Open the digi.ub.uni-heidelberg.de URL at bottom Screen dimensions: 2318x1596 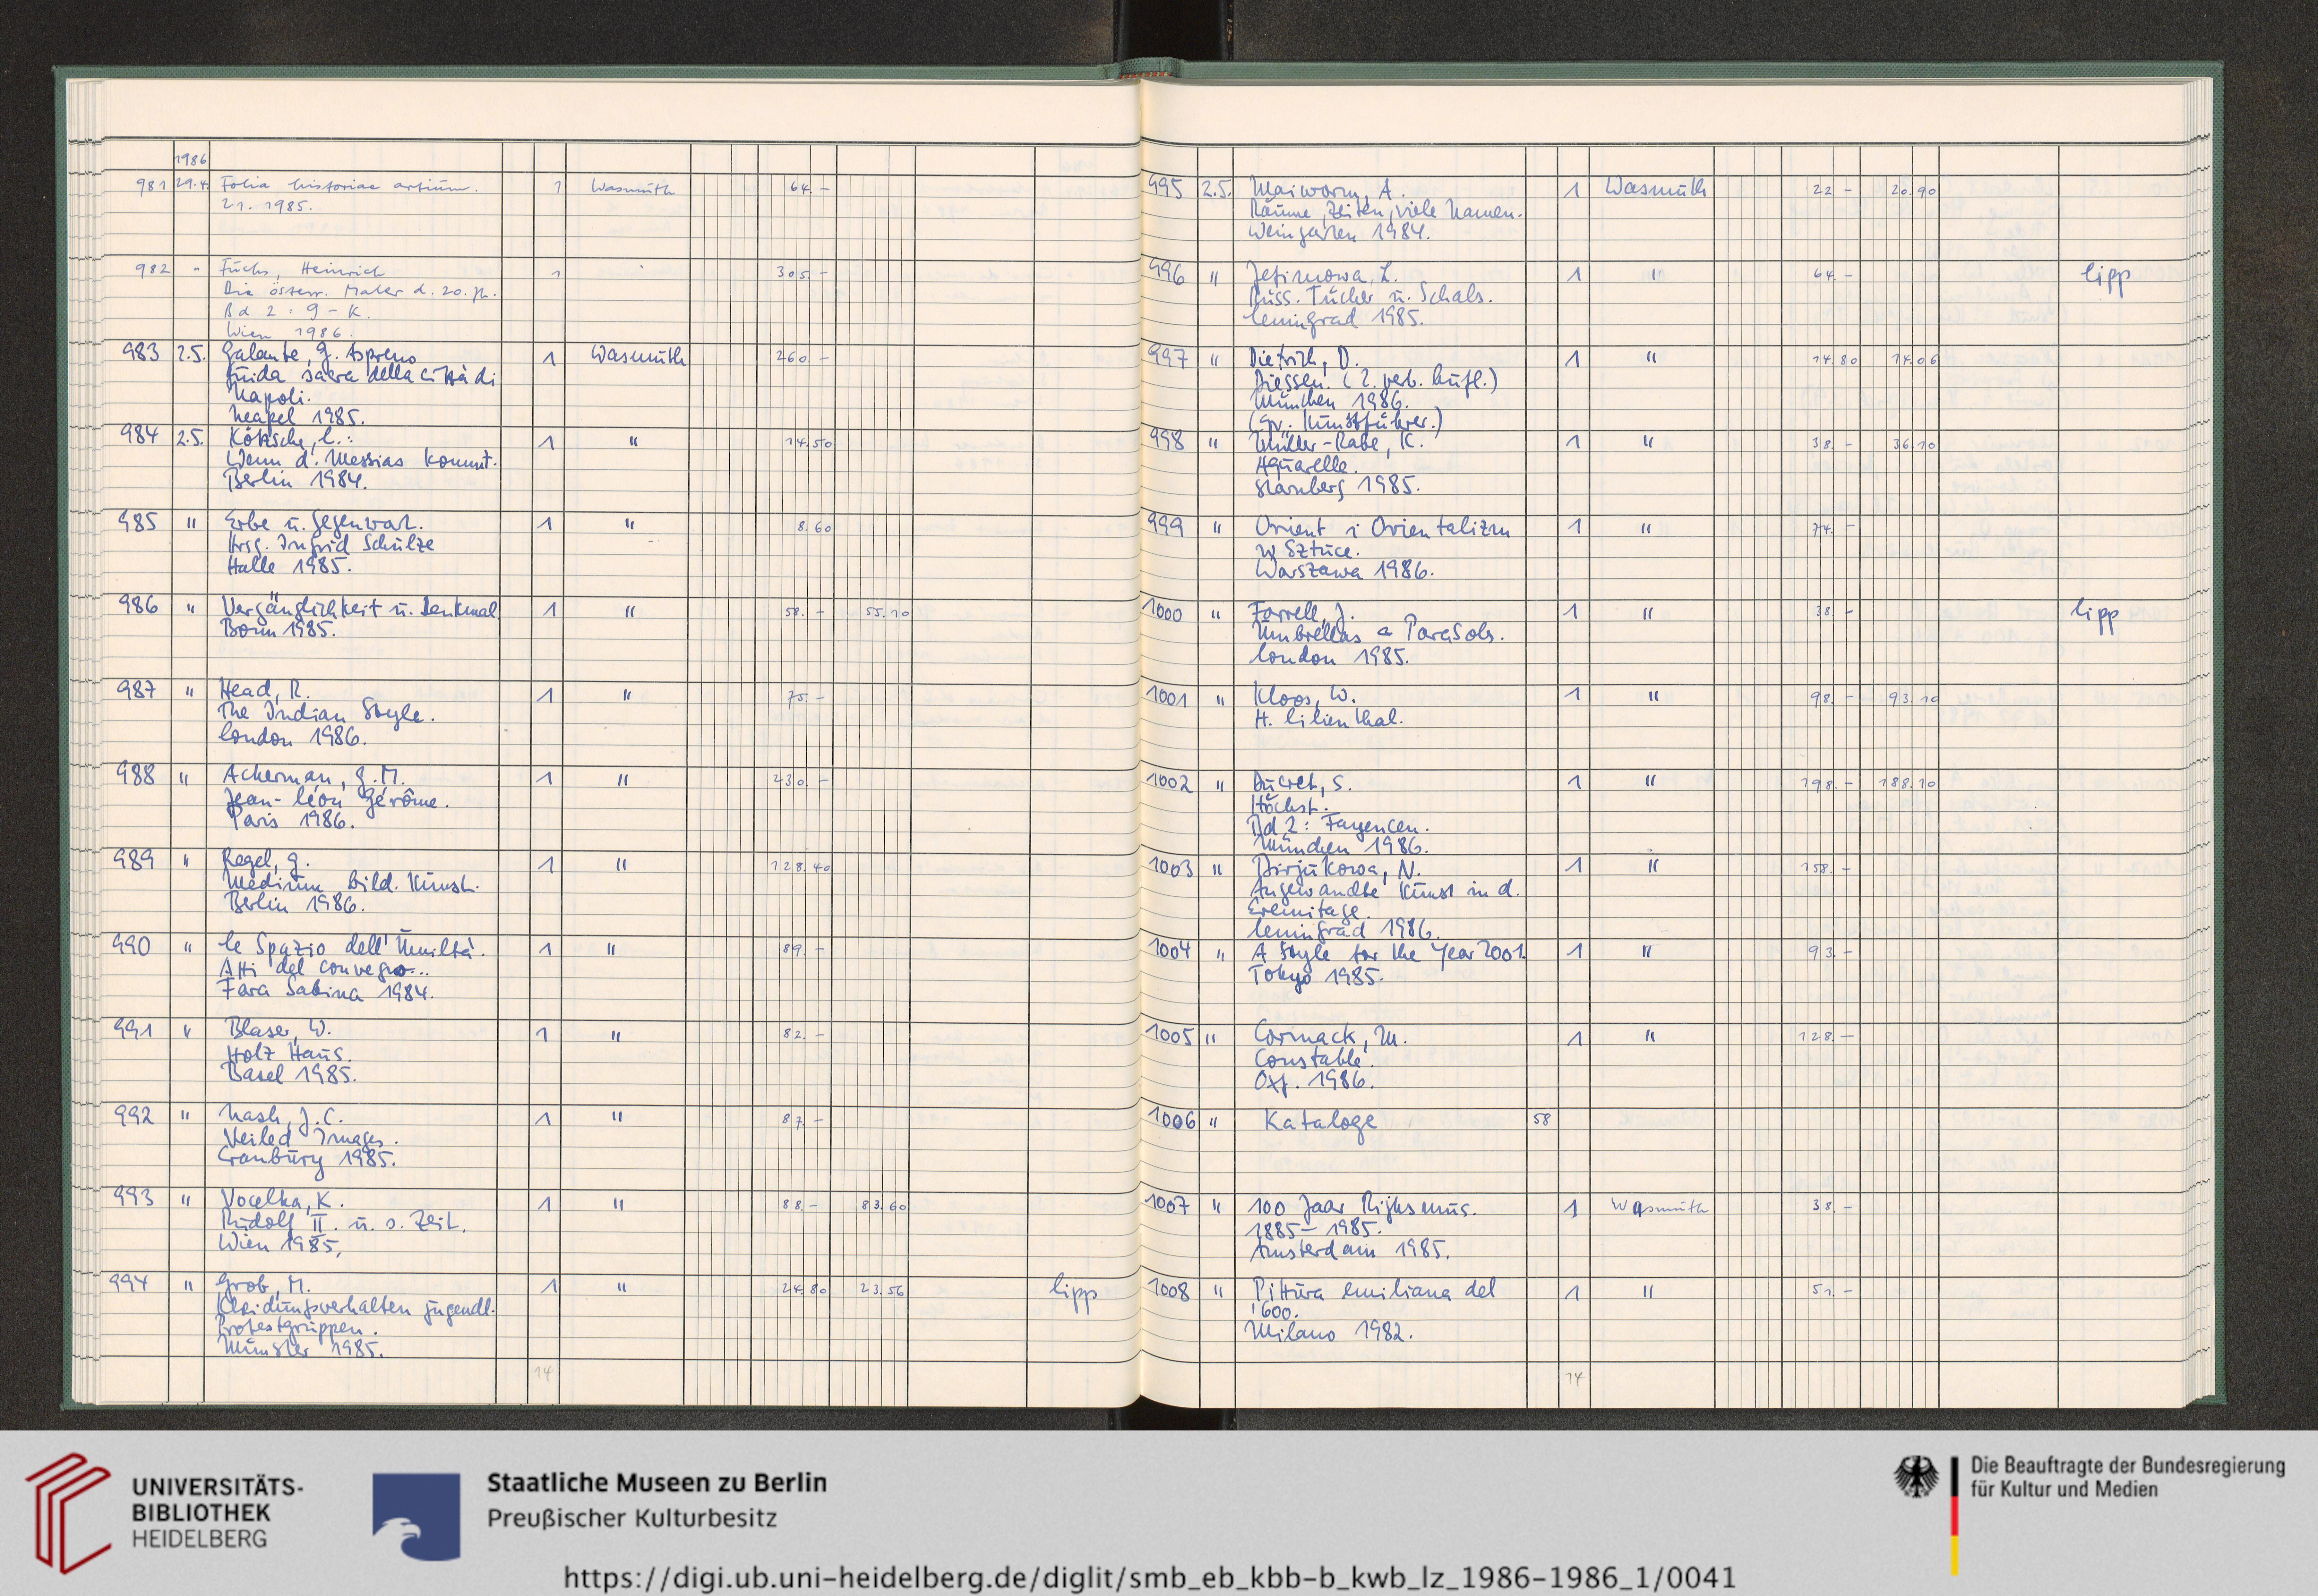coord(1150,1578)
